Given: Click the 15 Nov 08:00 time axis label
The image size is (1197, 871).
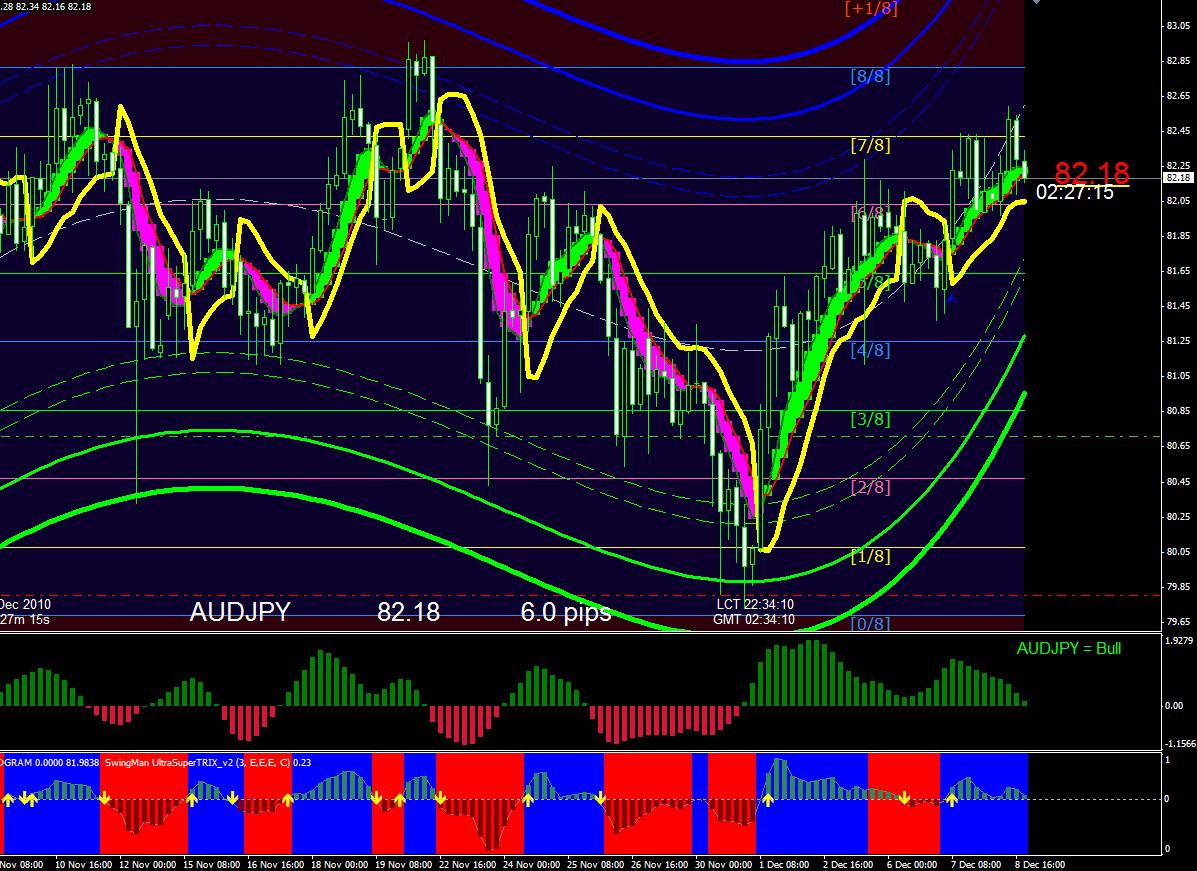Looking at the screenshot, I should [x=213, y=865].
